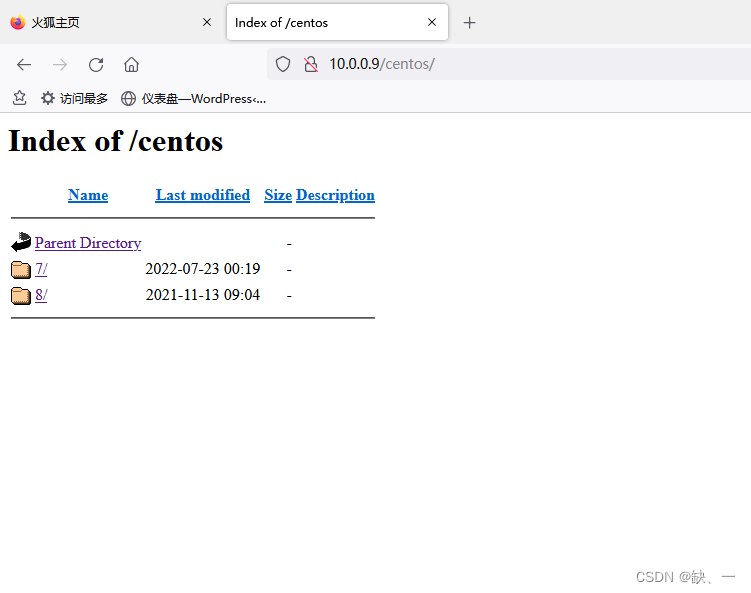Click the date 2022-07-23 00:19
The width and height of the screenshot is (751, 593).
[203, 269]
